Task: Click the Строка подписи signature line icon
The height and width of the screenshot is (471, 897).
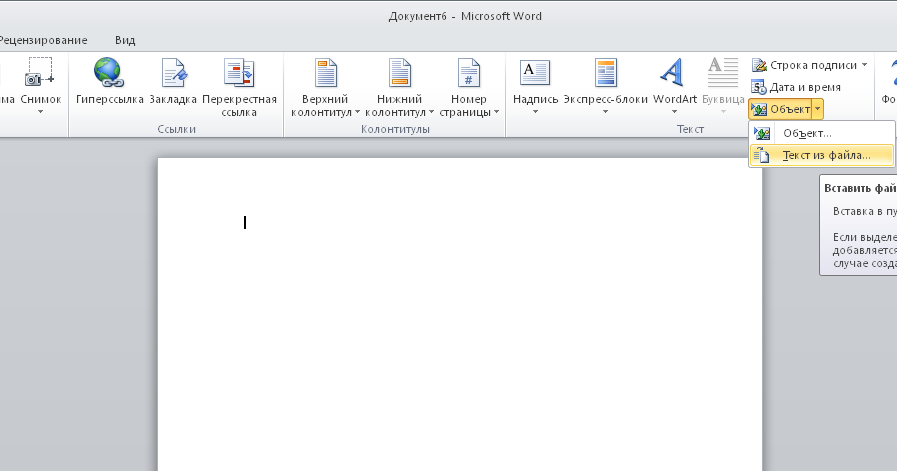Action: (759, 65)
